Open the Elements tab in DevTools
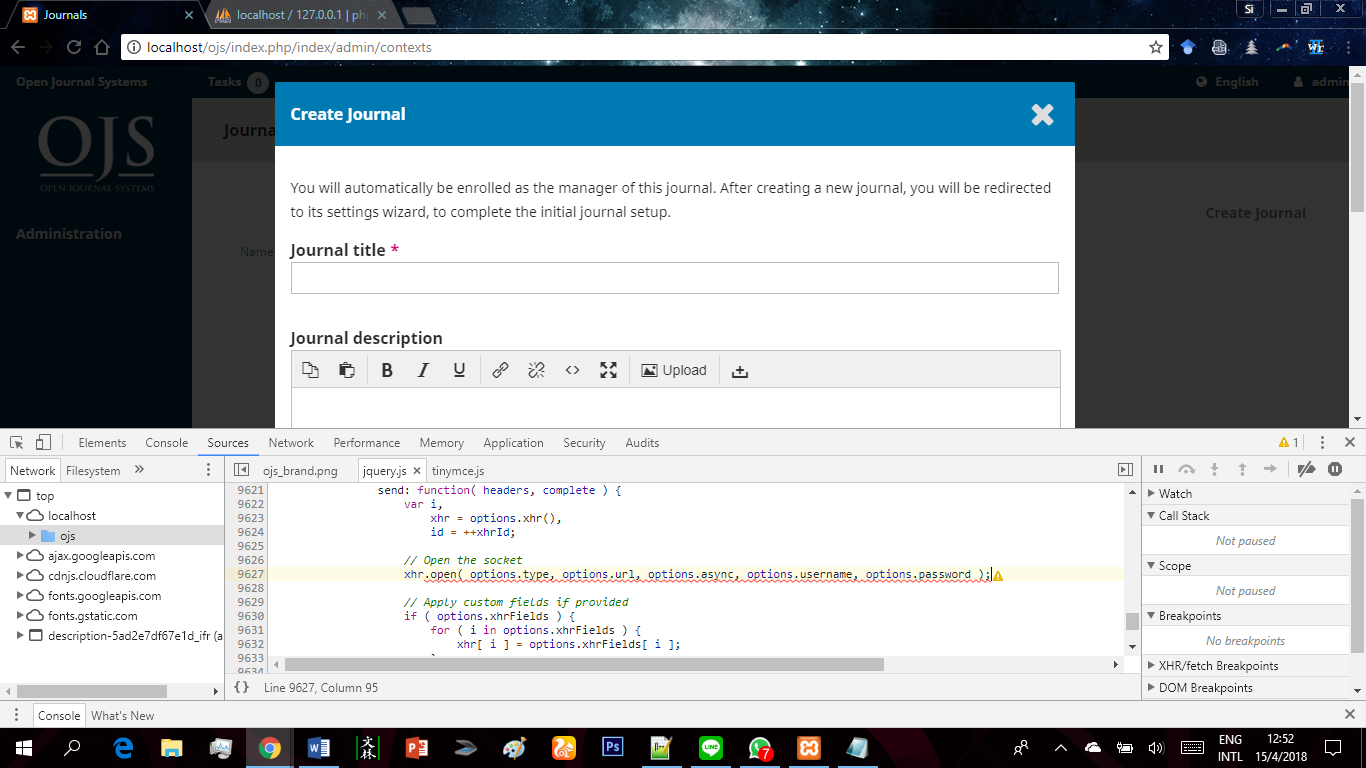 pyautogui.click(x=102, y=443)
